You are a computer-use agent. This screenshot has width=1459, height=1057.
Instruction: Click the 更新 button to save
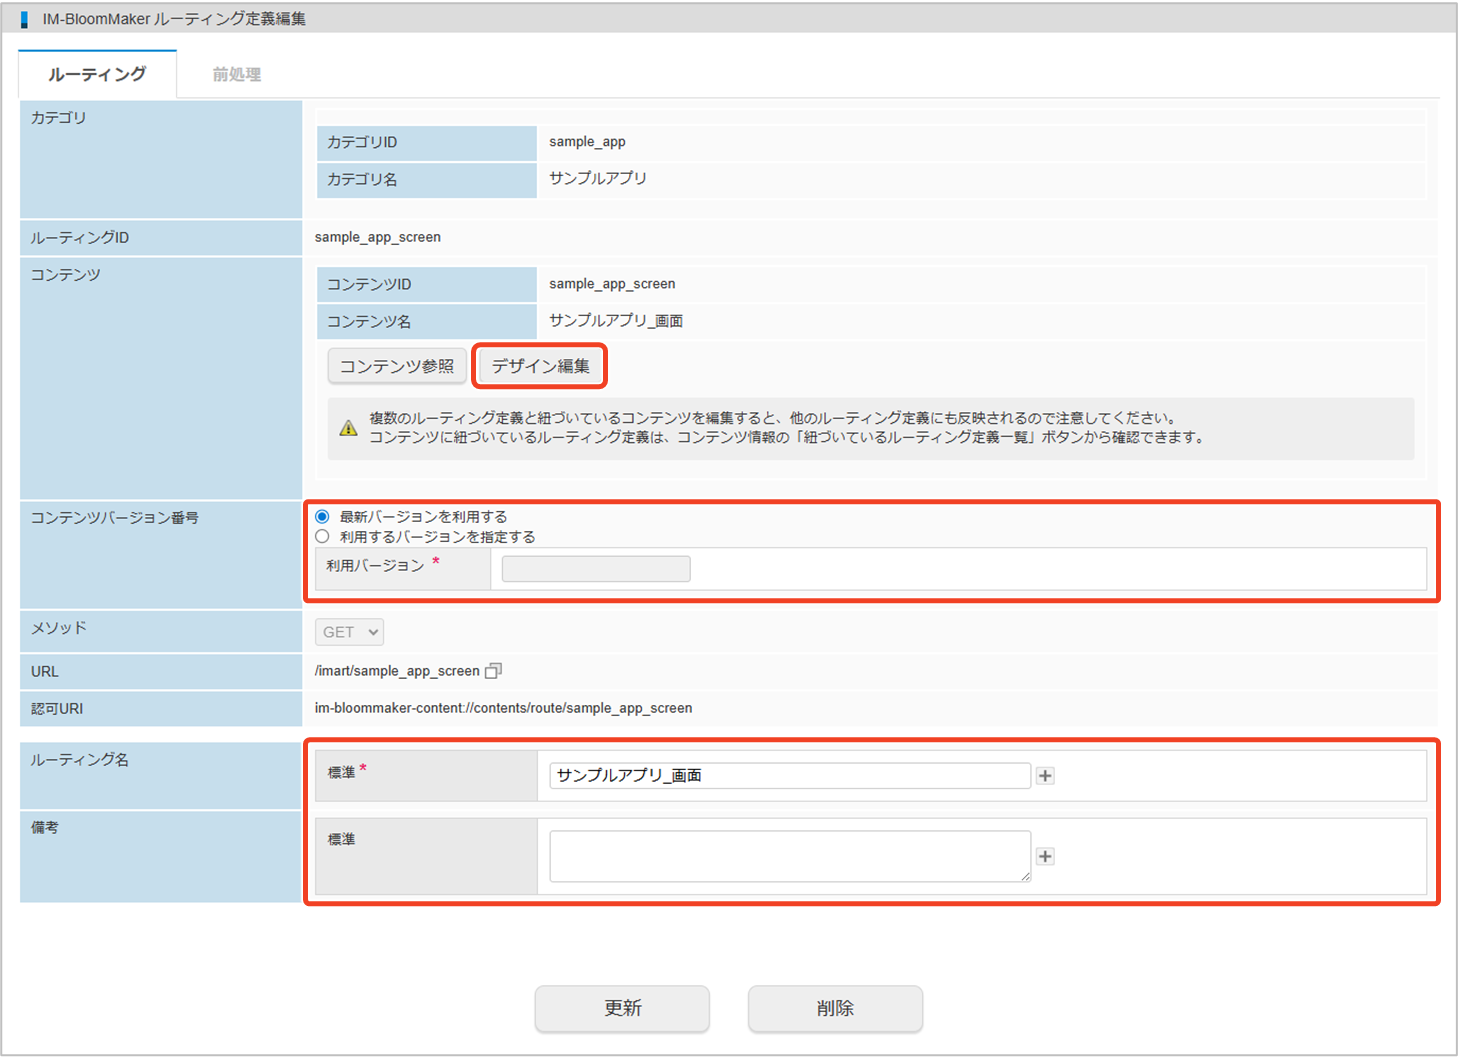(622, 1008)
